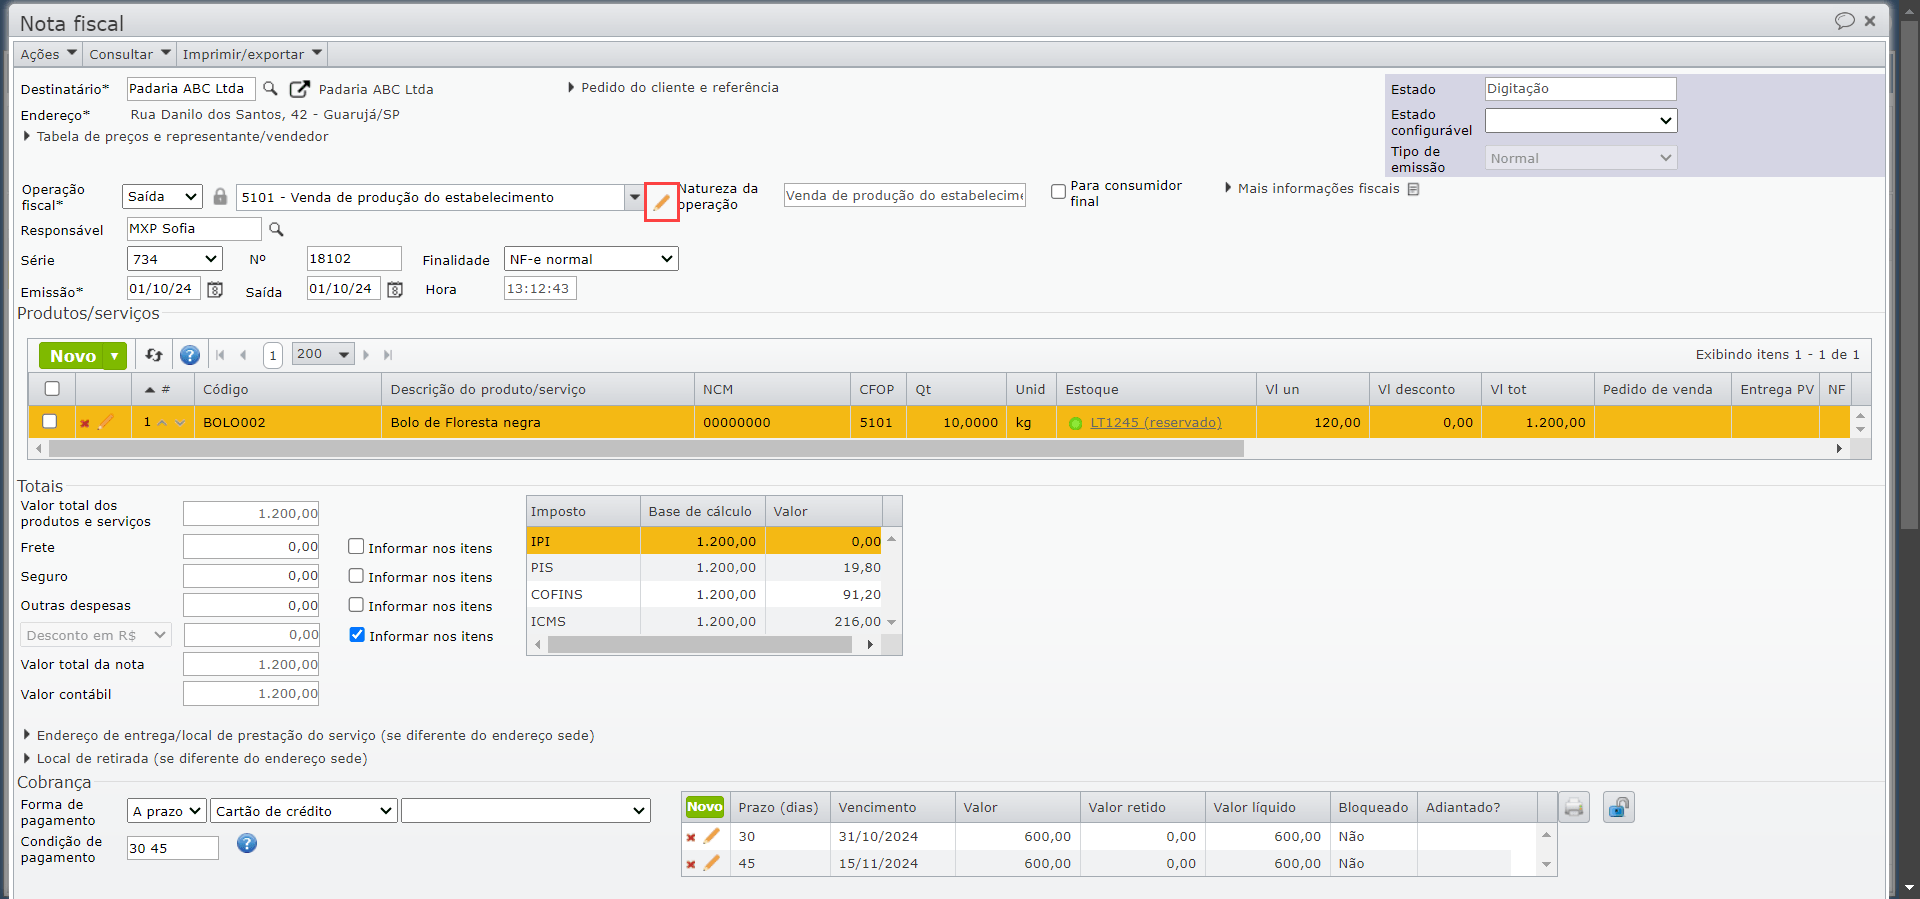Image resolution: width=1920 pixels, height=899 pixels.
Task: Select the BOLO002 product row checkbox
Action: 50,422
